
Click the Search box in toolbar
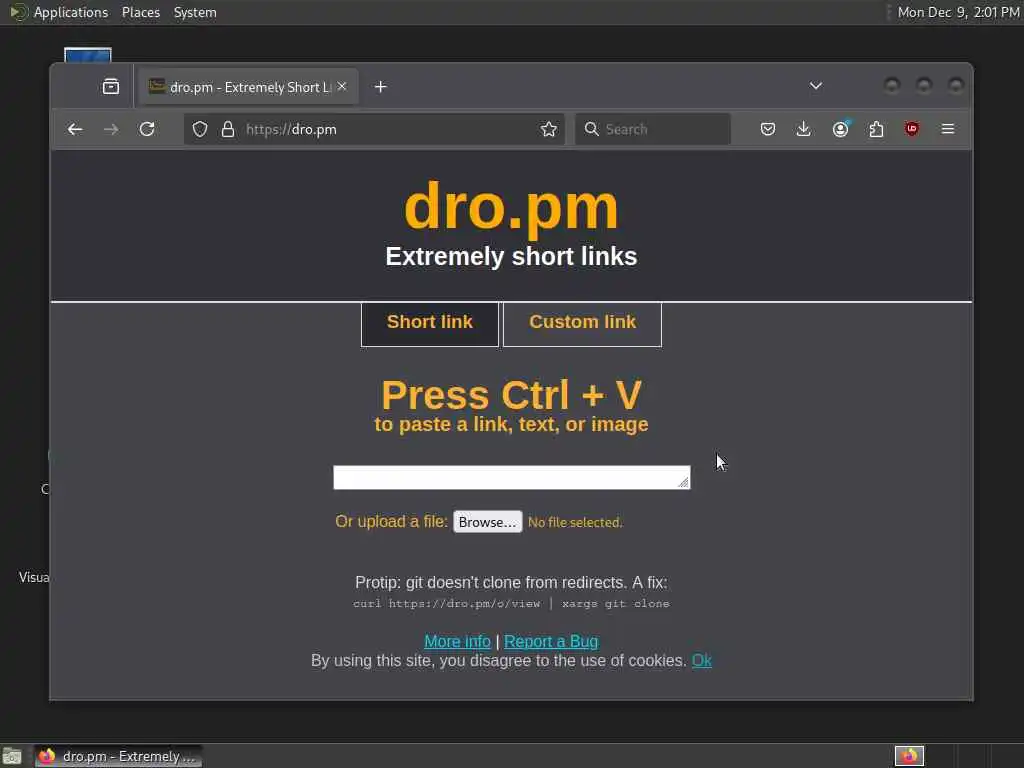tap(653, 129)
